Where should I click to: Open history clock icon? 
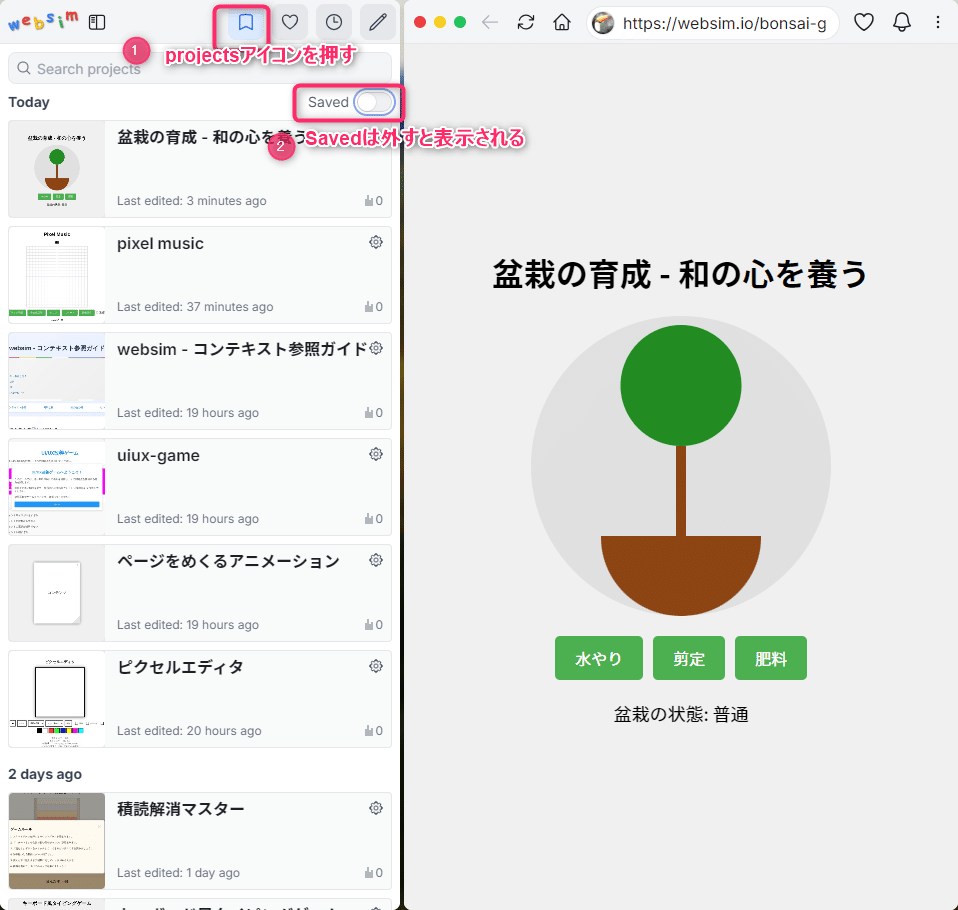(x=334, y=23)
